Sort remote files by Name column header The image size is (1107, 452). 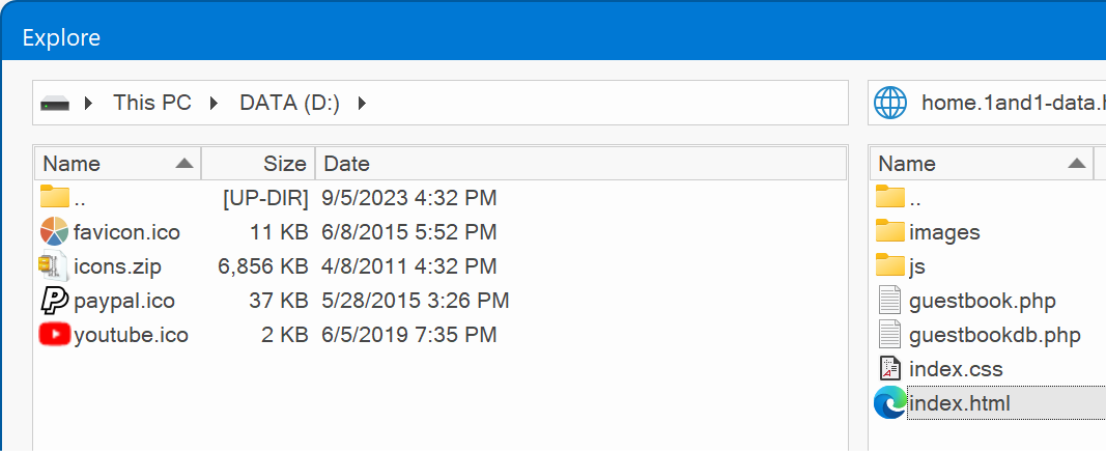point(981,163)
